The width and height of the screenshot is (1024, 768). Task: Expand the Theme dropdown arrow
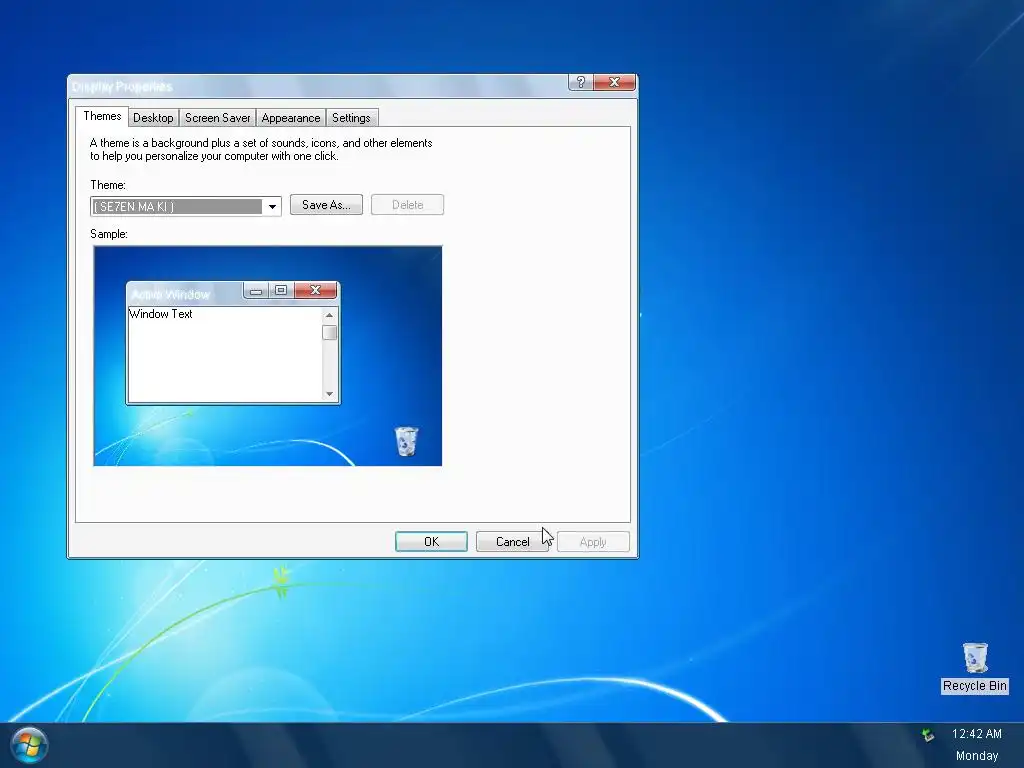[272, 207]
